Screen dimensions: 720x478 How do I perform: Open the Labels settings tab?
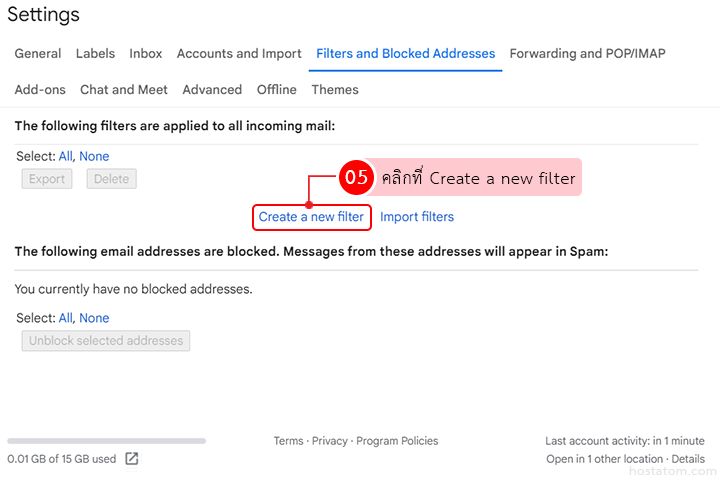click(95, 54)
